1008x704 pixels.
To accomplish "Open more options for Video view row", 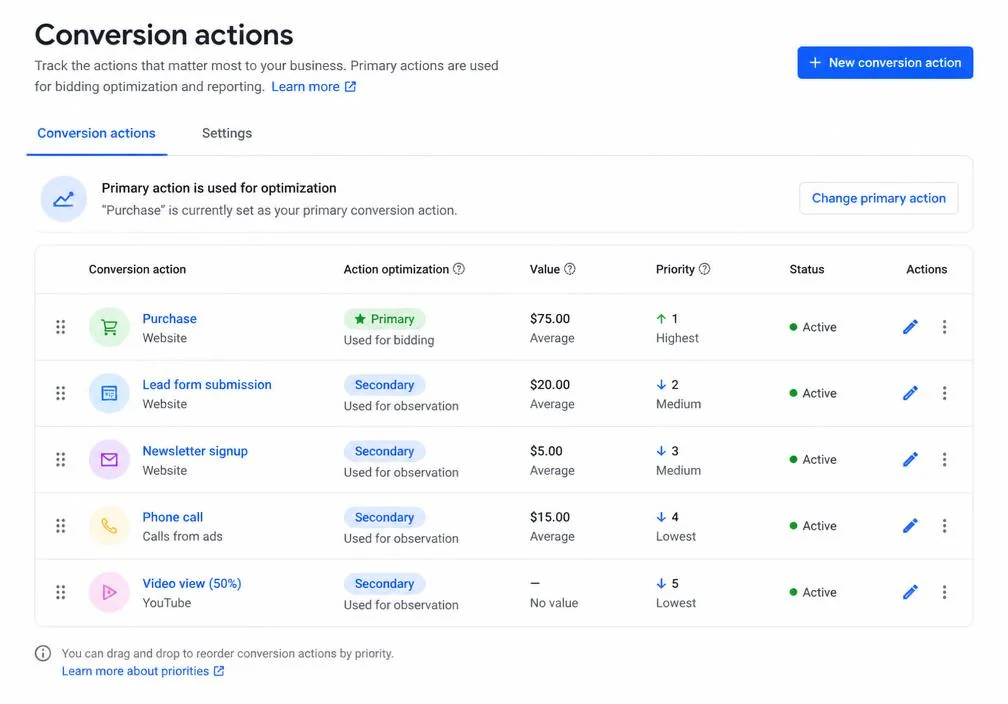I will coord(944,592).
